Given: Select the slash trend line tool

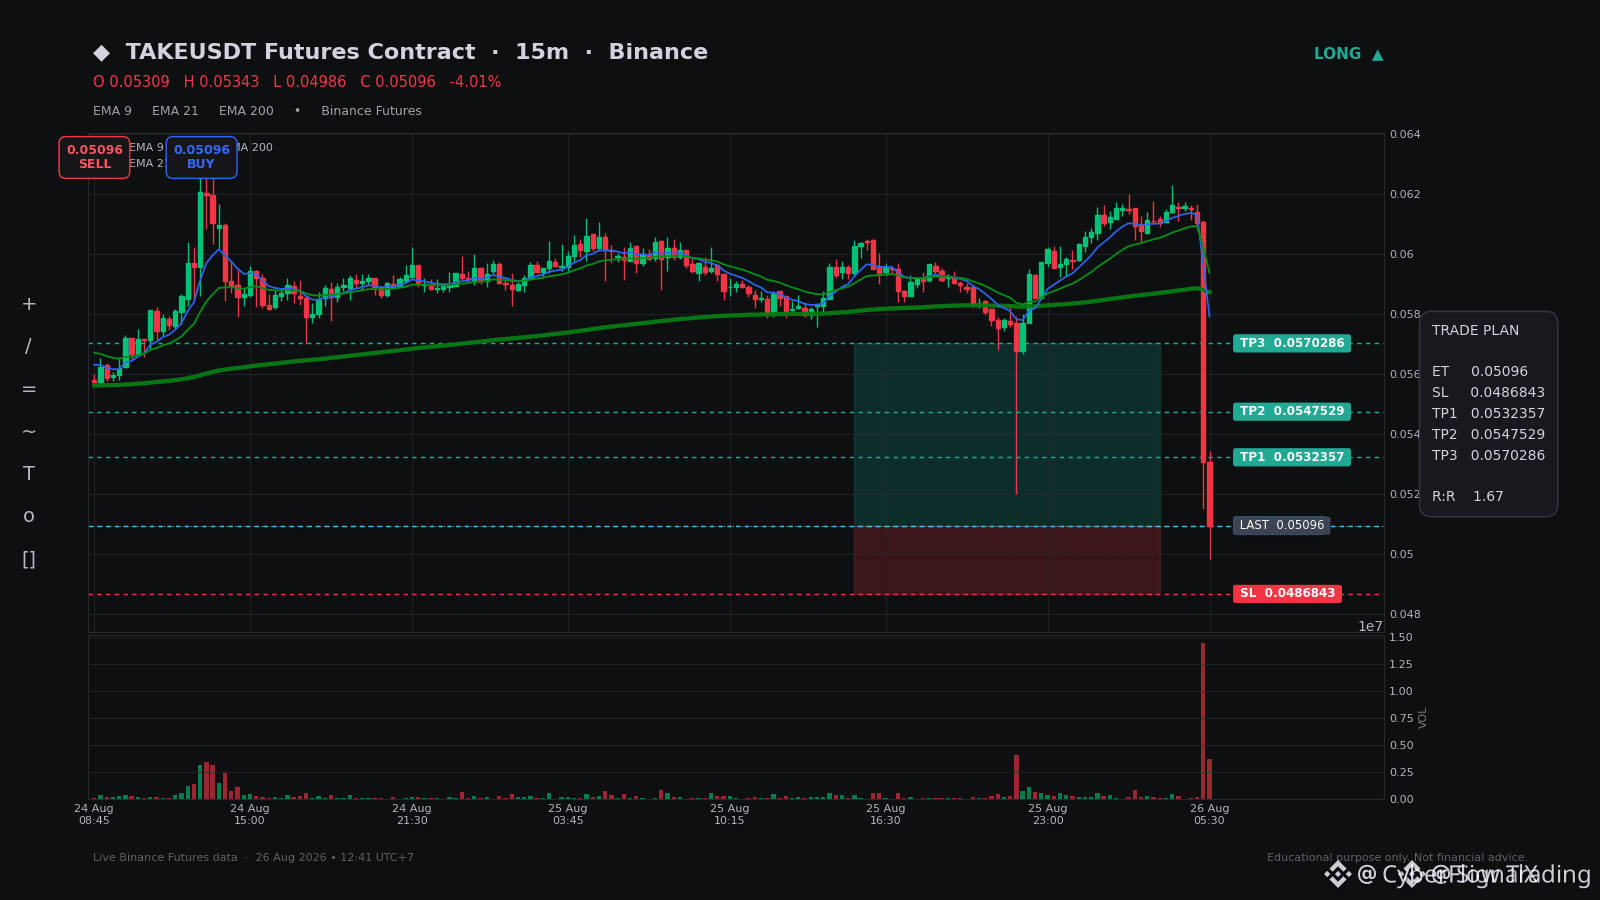Looking at the screenshot, I should point(28,347).
